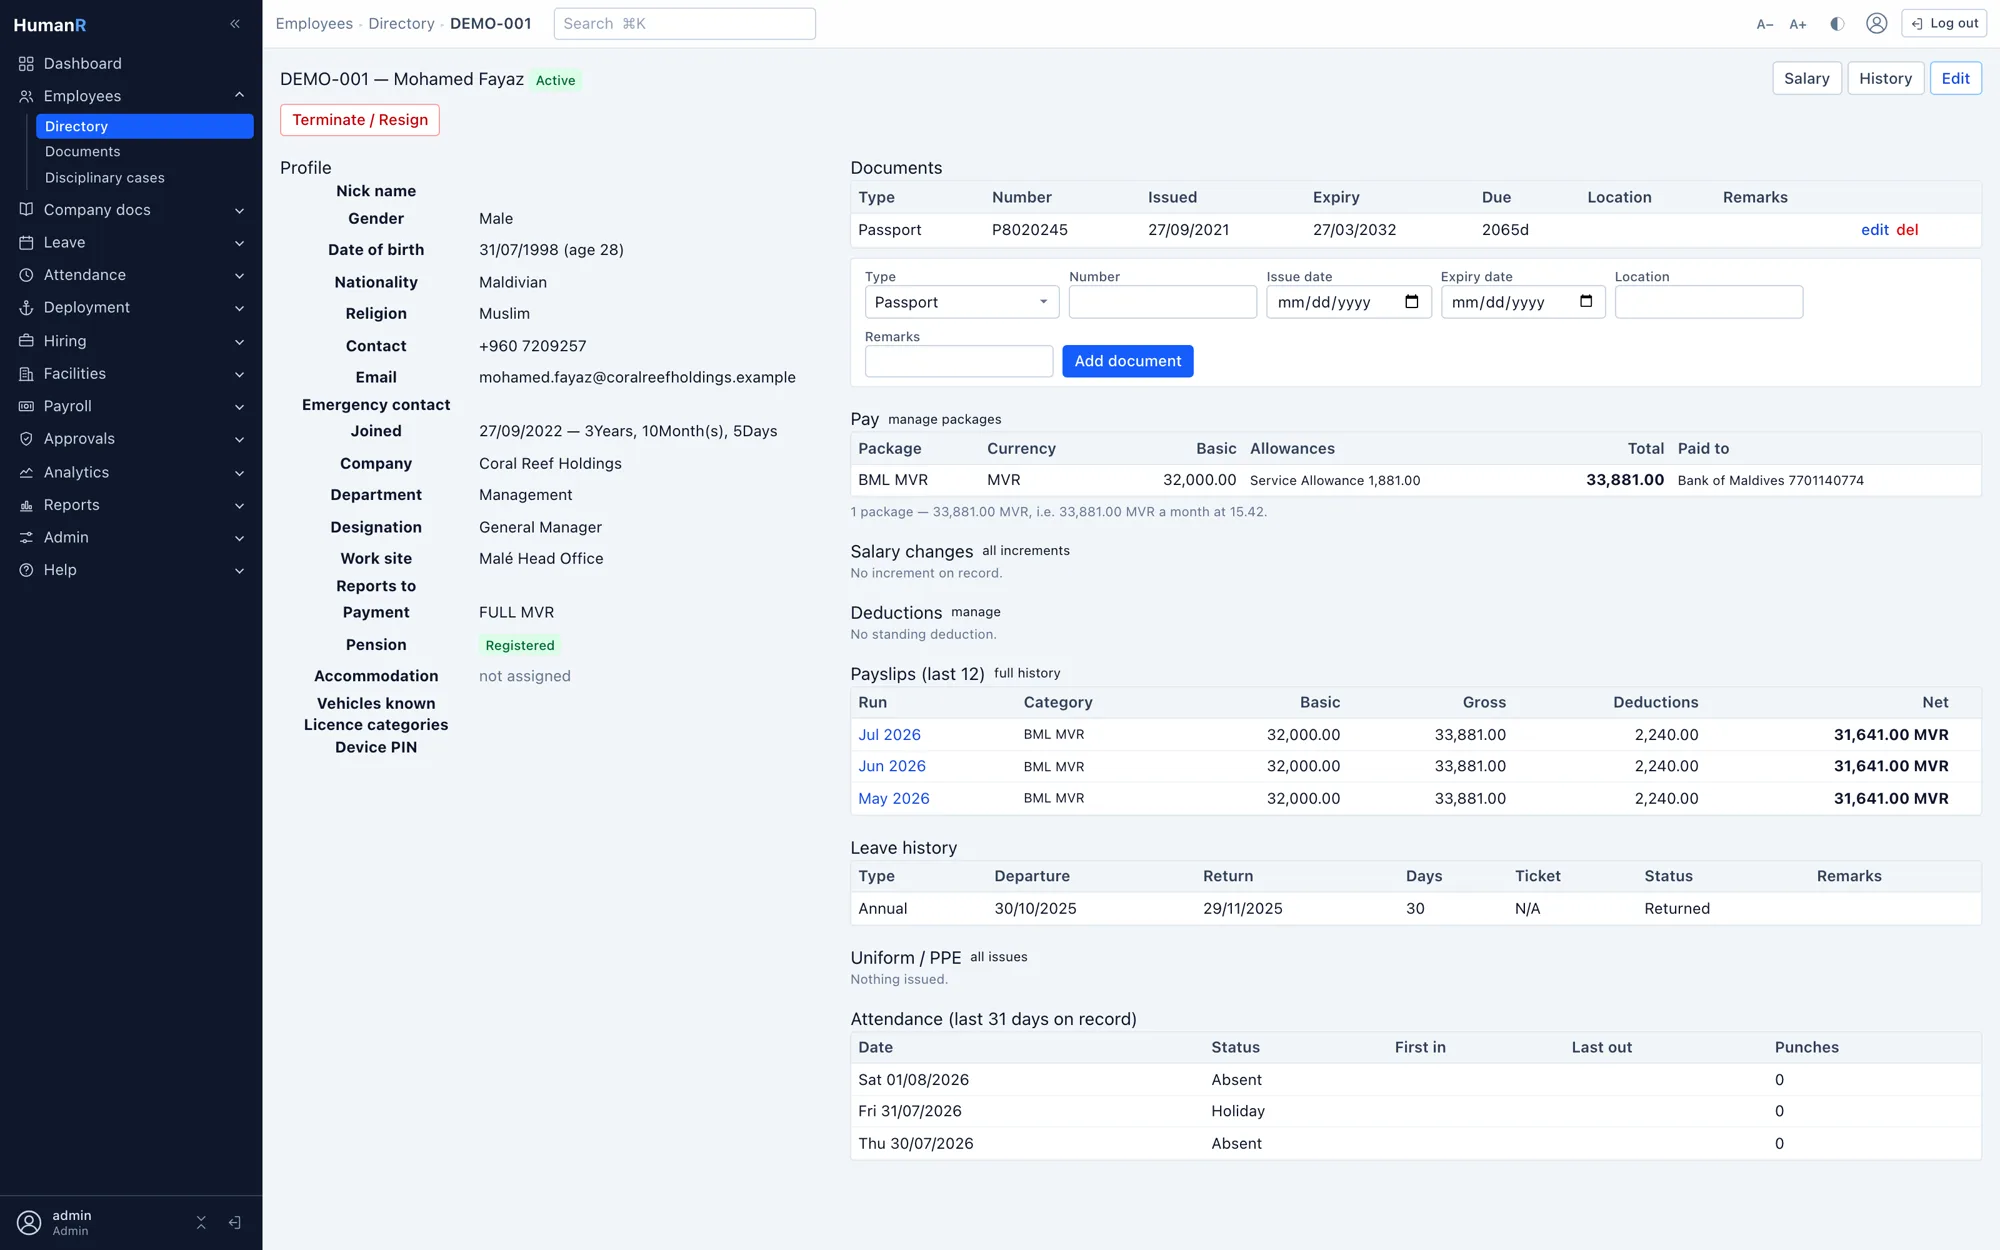Expand the Hiring menu chevron

(240, 342)
